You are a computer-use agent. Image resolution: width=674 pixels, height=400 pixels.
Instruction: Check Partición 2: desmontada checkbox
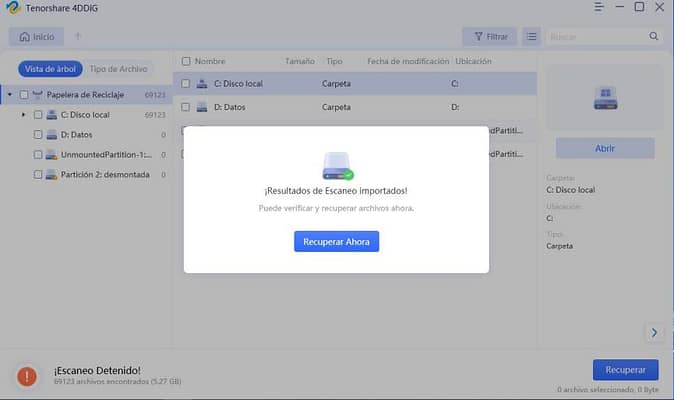click(38, 174)
